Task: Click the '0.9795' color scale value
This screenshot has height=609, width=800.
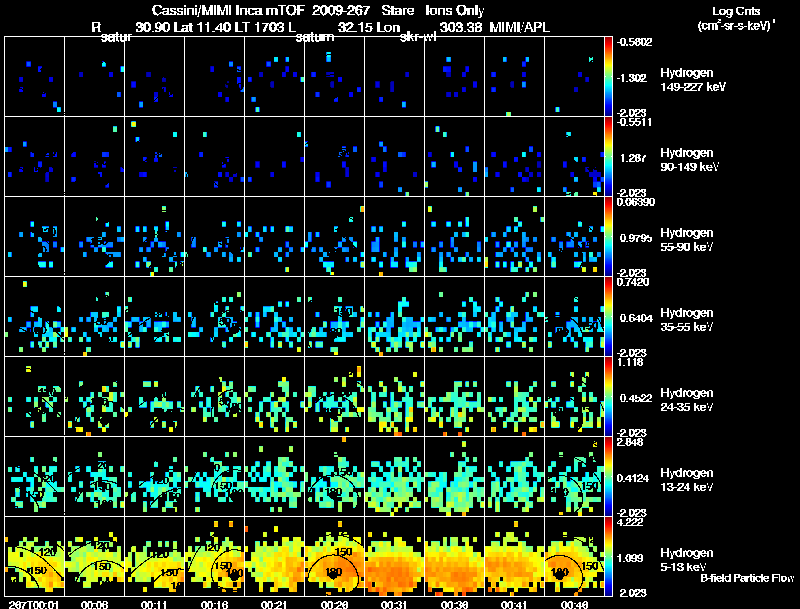Action: tap(635, 238)
